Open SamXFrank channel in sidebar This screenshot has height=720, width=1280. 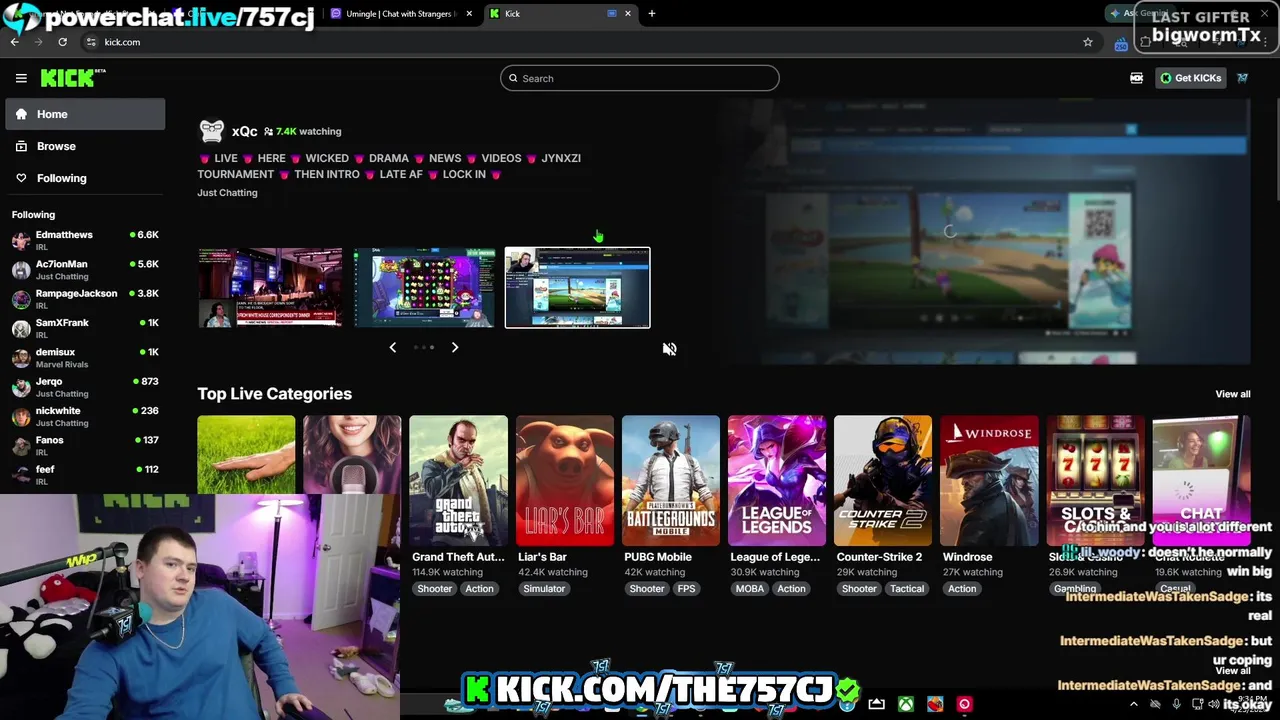click(x=85, y=328)
